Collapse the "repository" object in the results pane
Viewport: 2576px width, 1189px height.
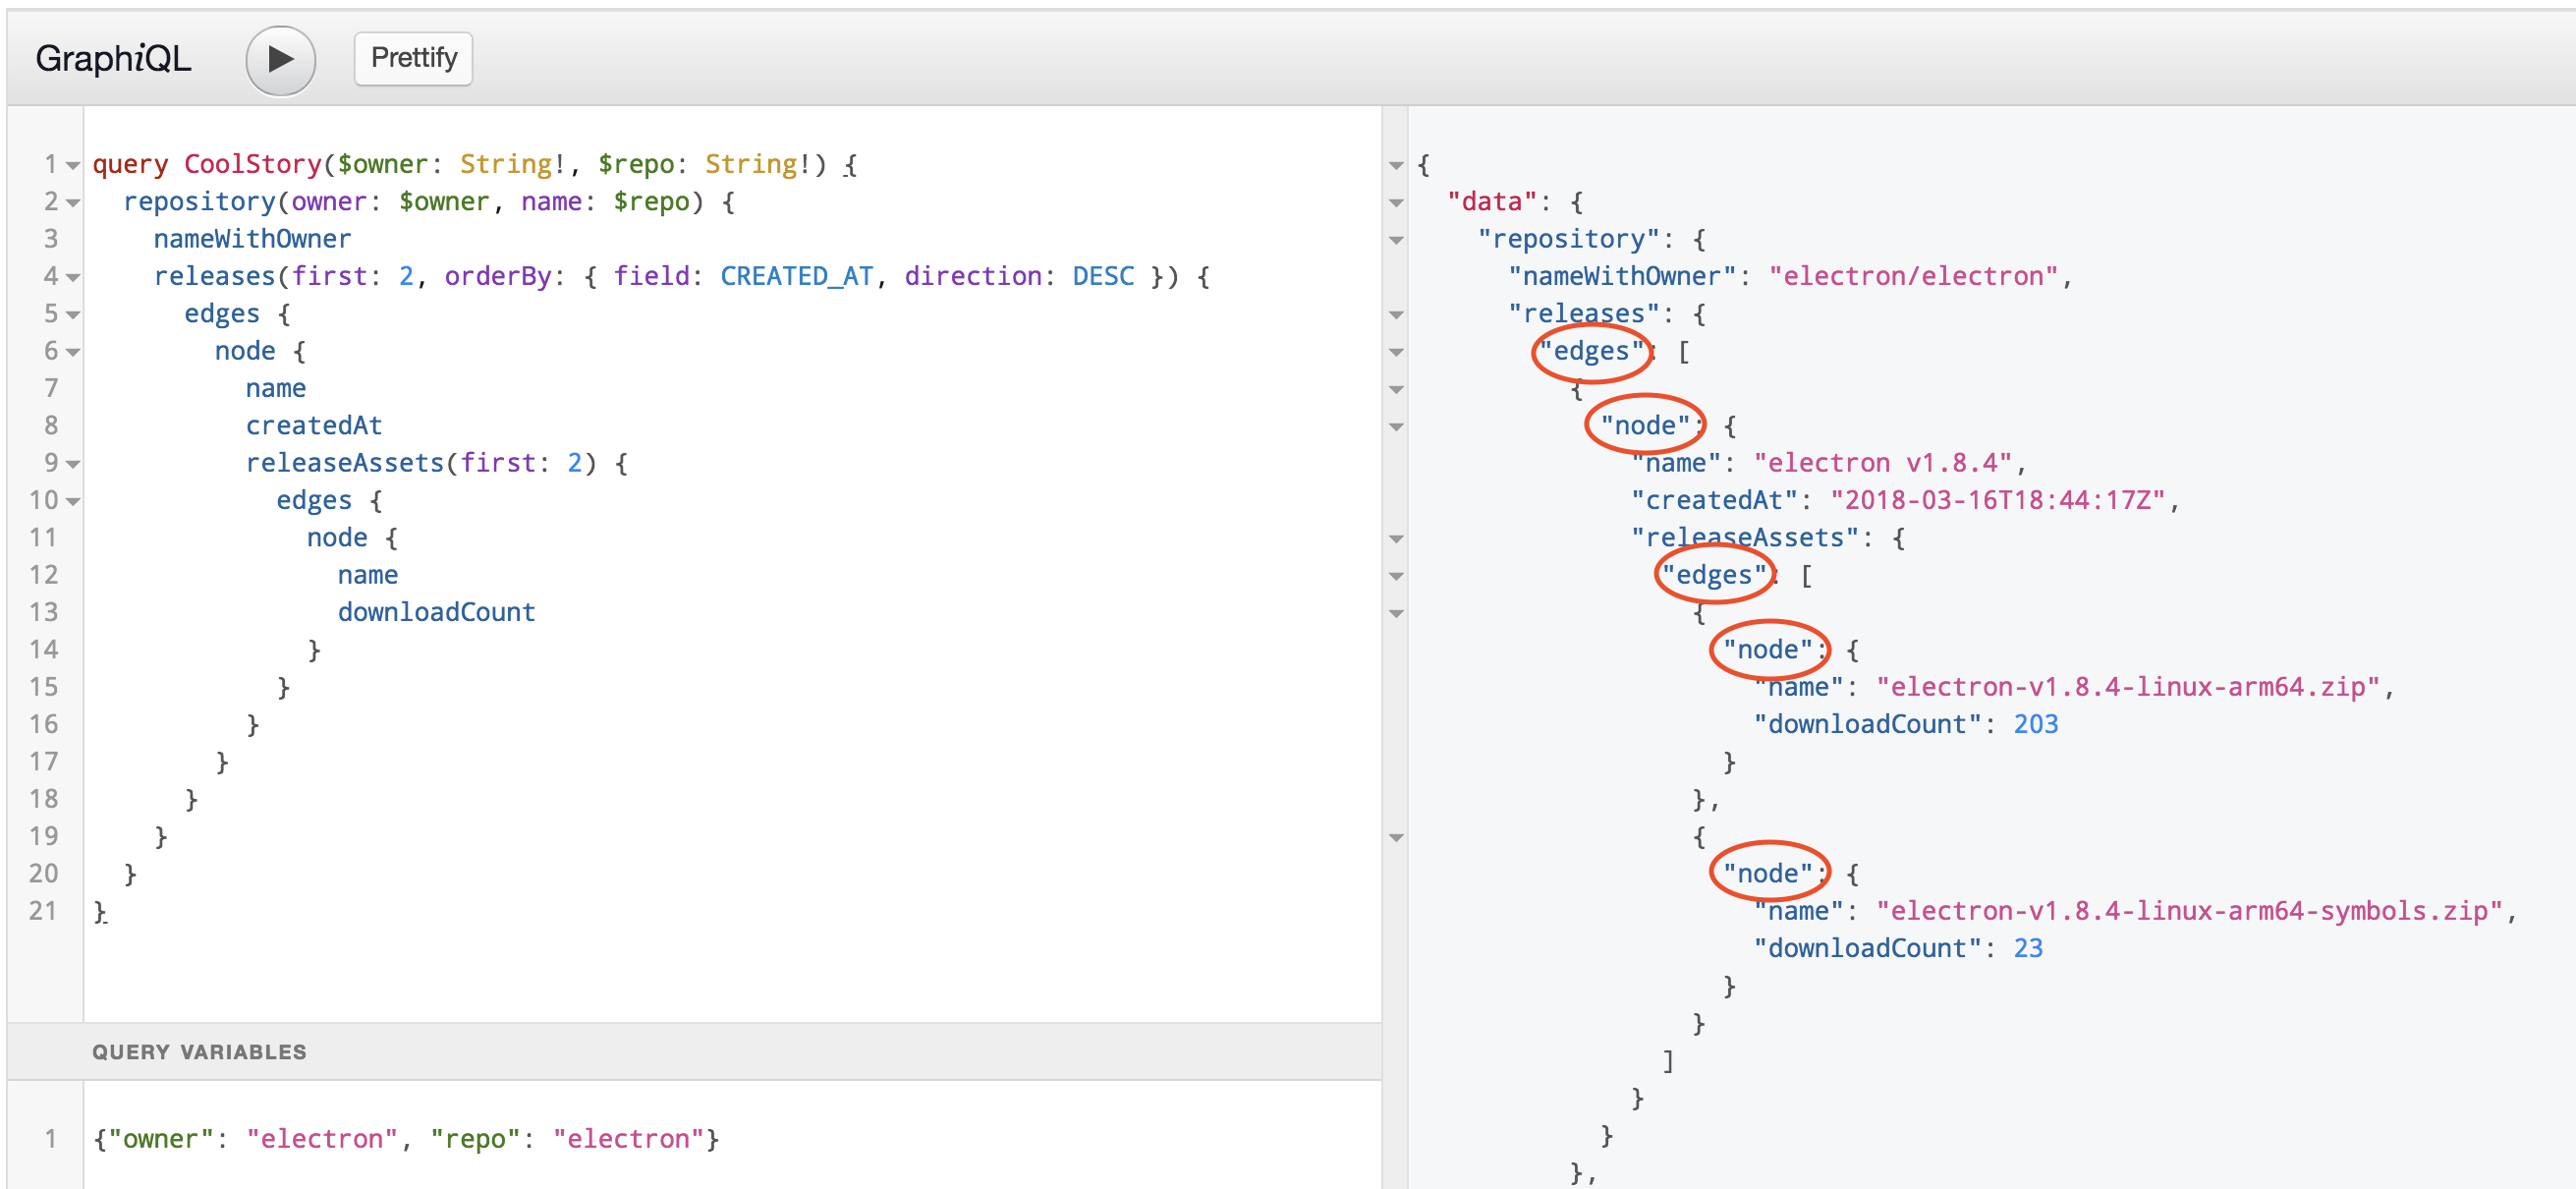[1395, 240]
